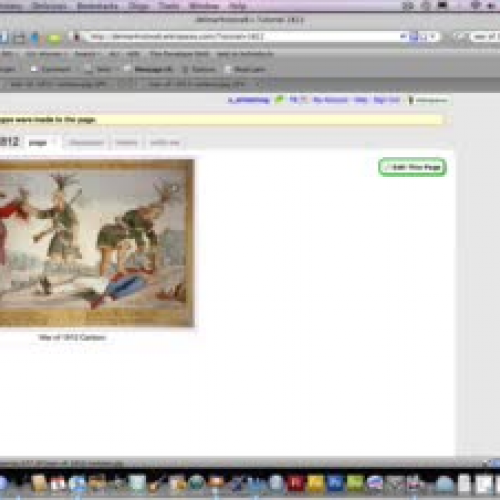Screen dimensions: 500x500
Task: Switch to the History wiki tab
Action: (x=127, y=143)
